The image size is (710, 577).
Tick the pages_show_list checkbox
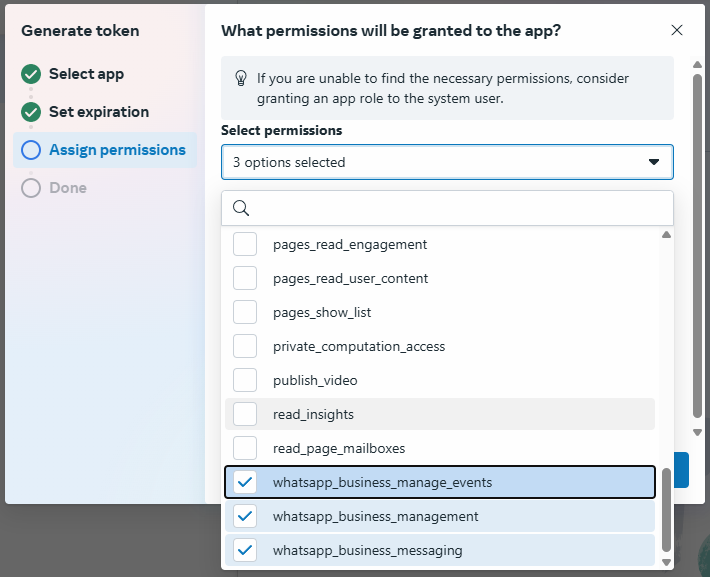coord(245,312)
